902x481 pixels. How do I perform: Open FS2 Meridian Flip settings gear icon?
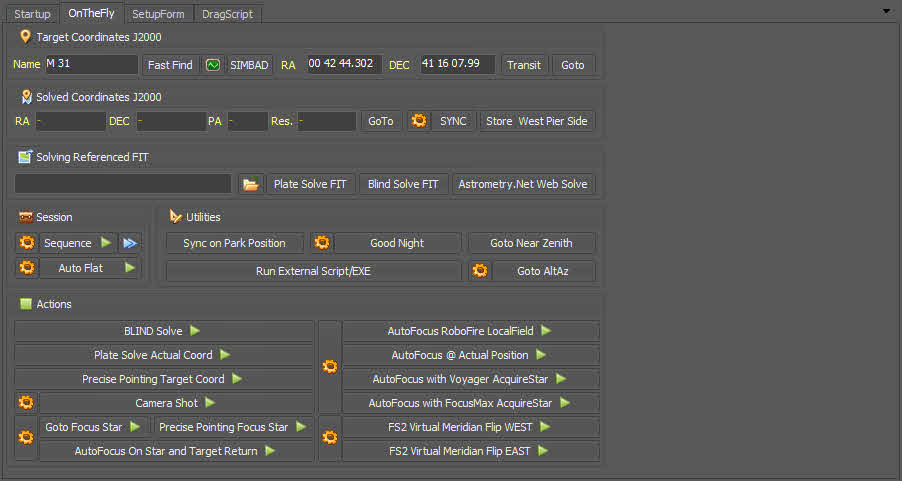(x=330, y=438)
